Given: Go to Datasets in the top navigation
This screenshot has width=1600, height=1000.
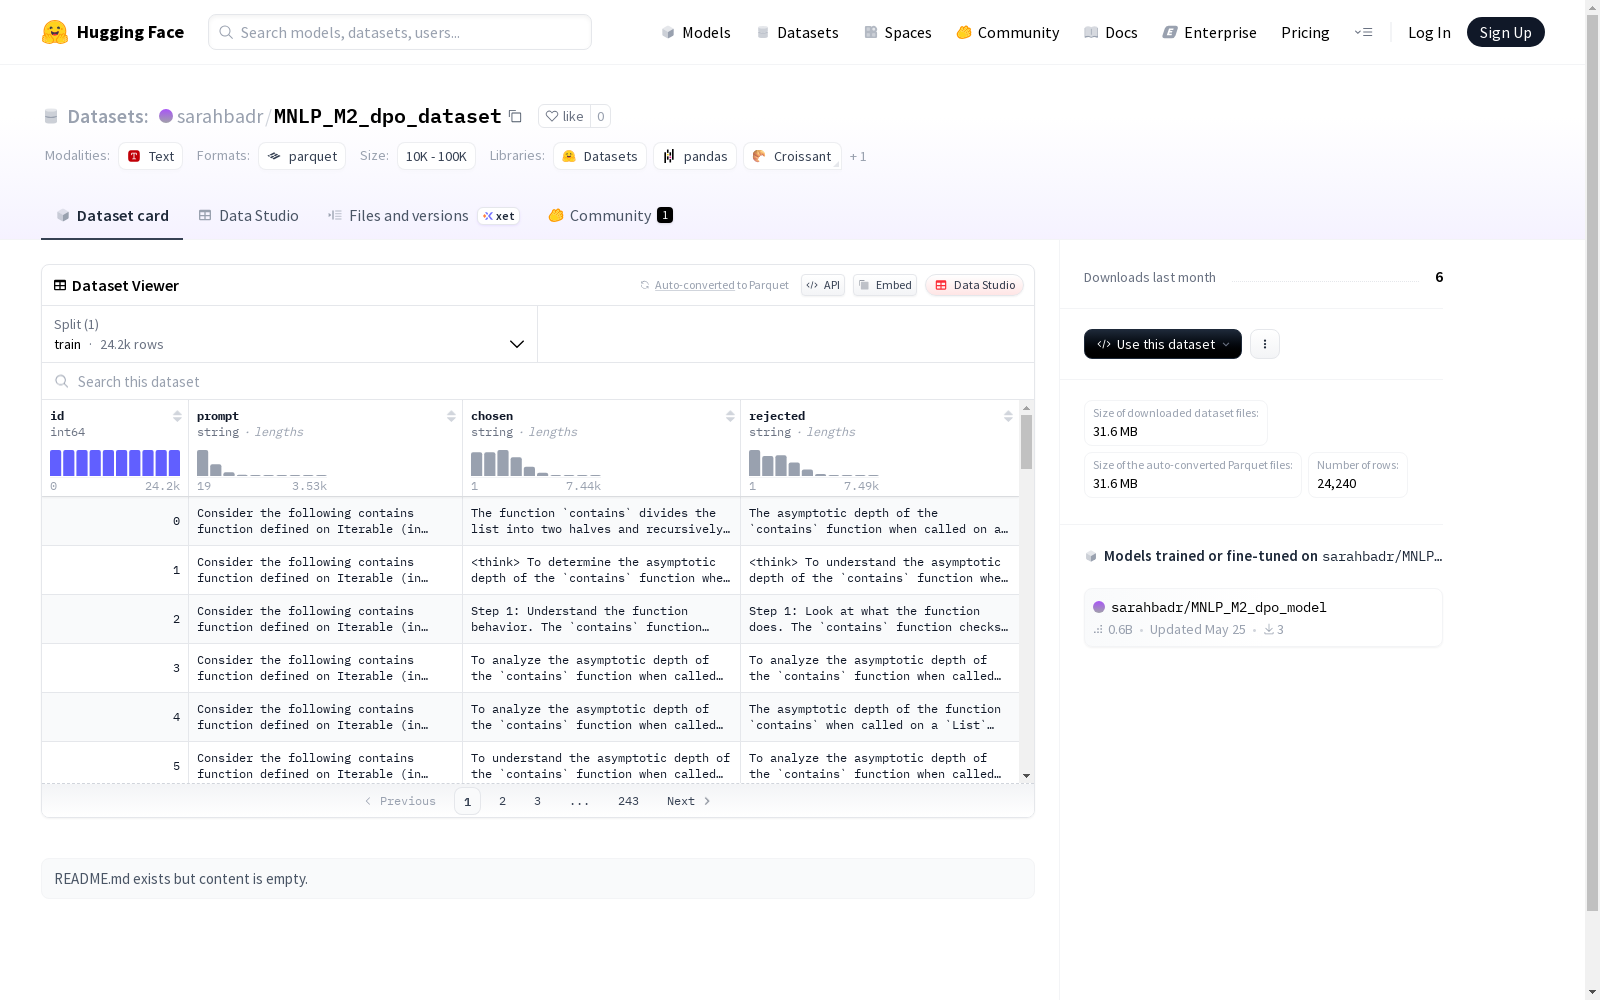Looking at the screenshot, I should click(x=797, y=32).
